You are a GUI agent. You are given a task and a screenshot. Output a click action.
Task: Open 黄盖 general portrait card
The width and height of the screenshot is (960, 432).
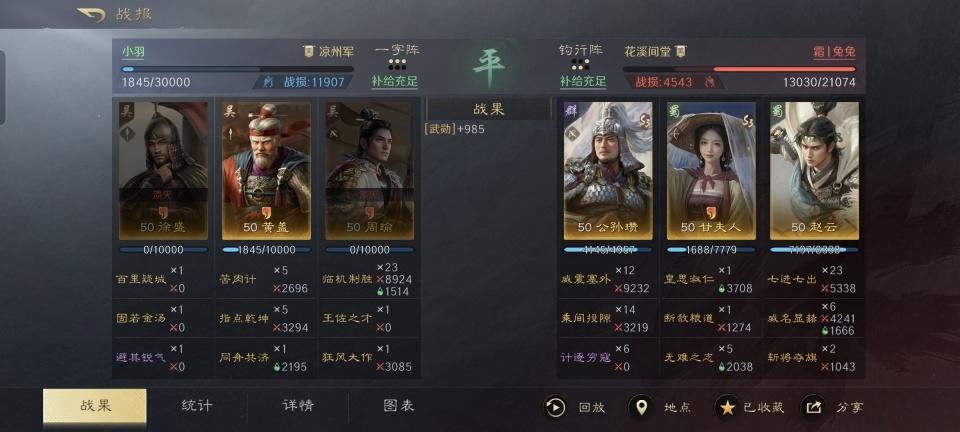[266, 171]
